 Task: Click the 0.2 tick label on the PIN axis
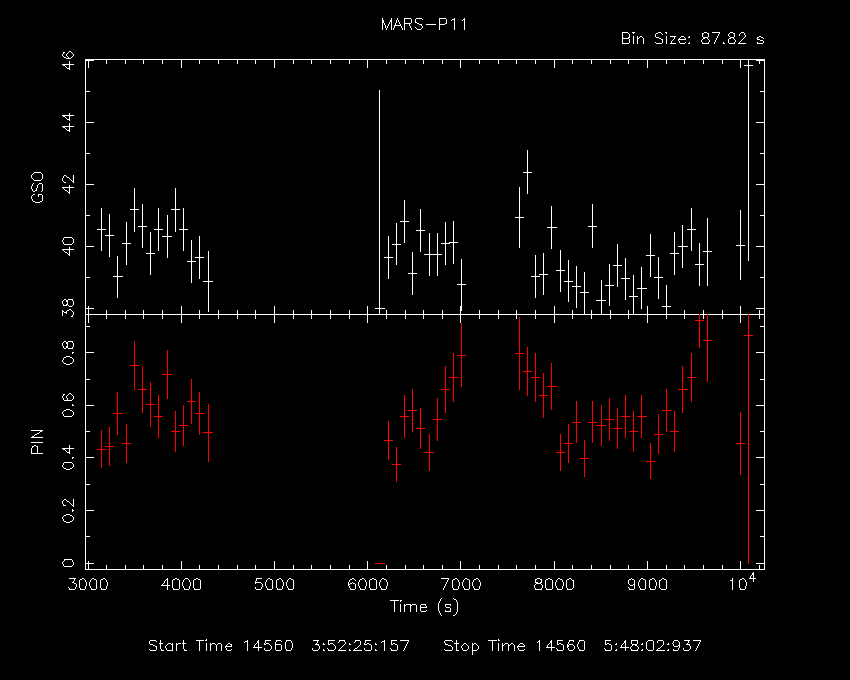[68, 510]
